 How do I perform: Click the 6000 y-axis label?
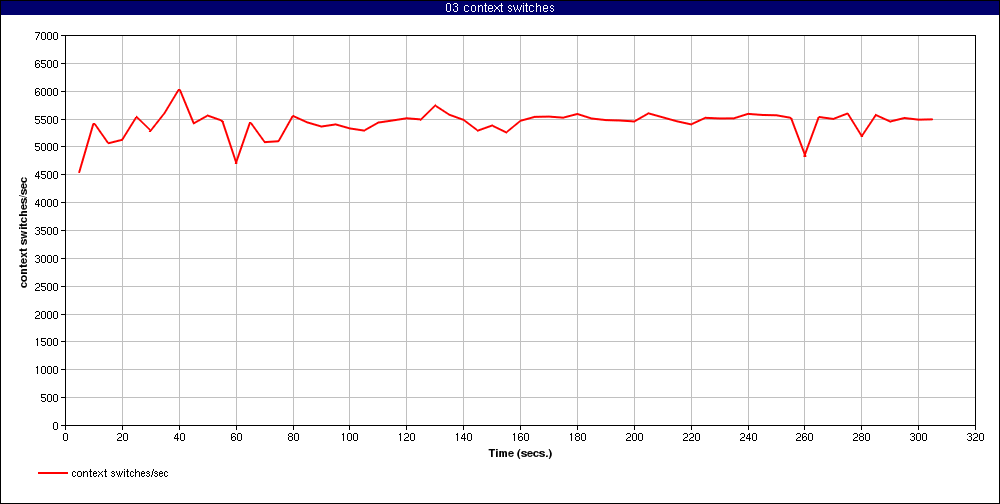pyautogui.click(x=48, y=92)
